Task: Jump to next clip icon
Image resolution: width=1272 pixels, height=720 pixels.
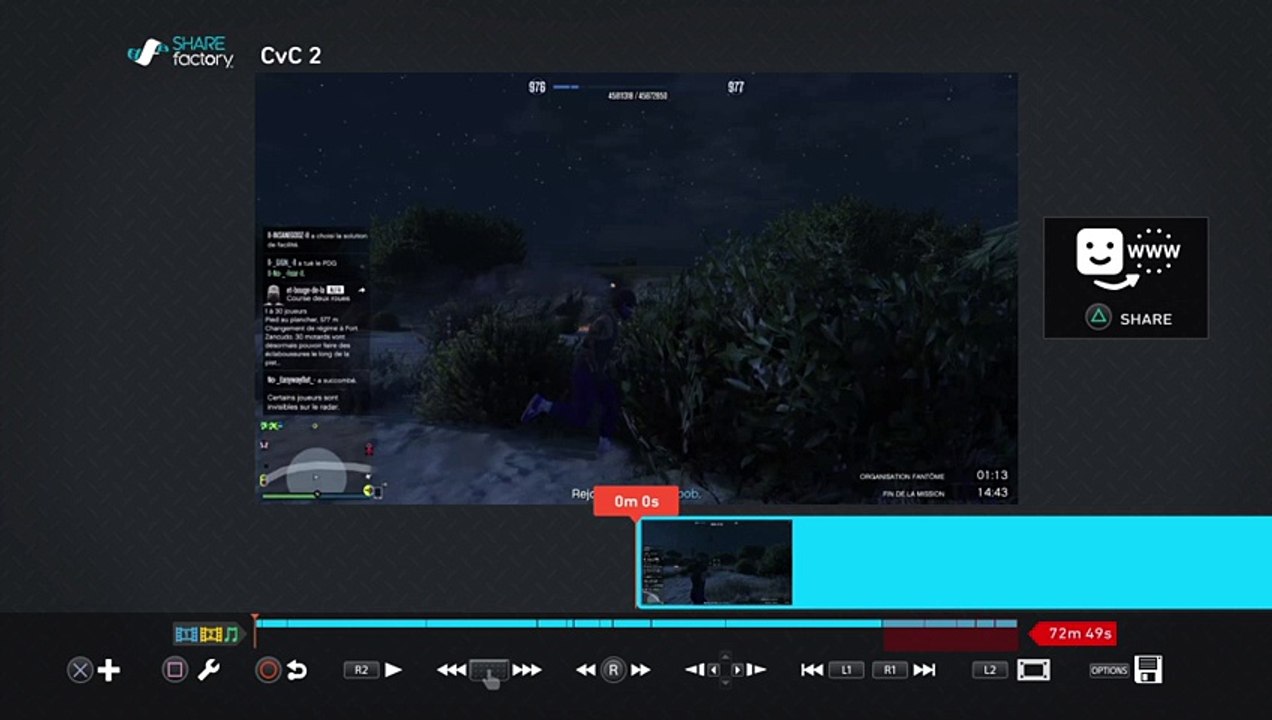Action: (925, 670)
